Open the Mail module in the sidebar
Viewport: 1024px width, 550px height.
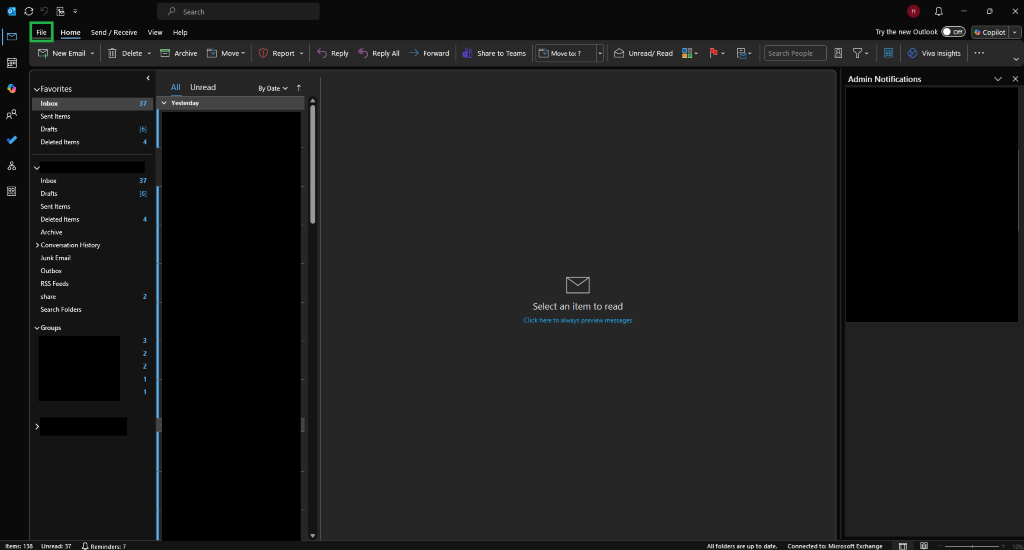12,37
